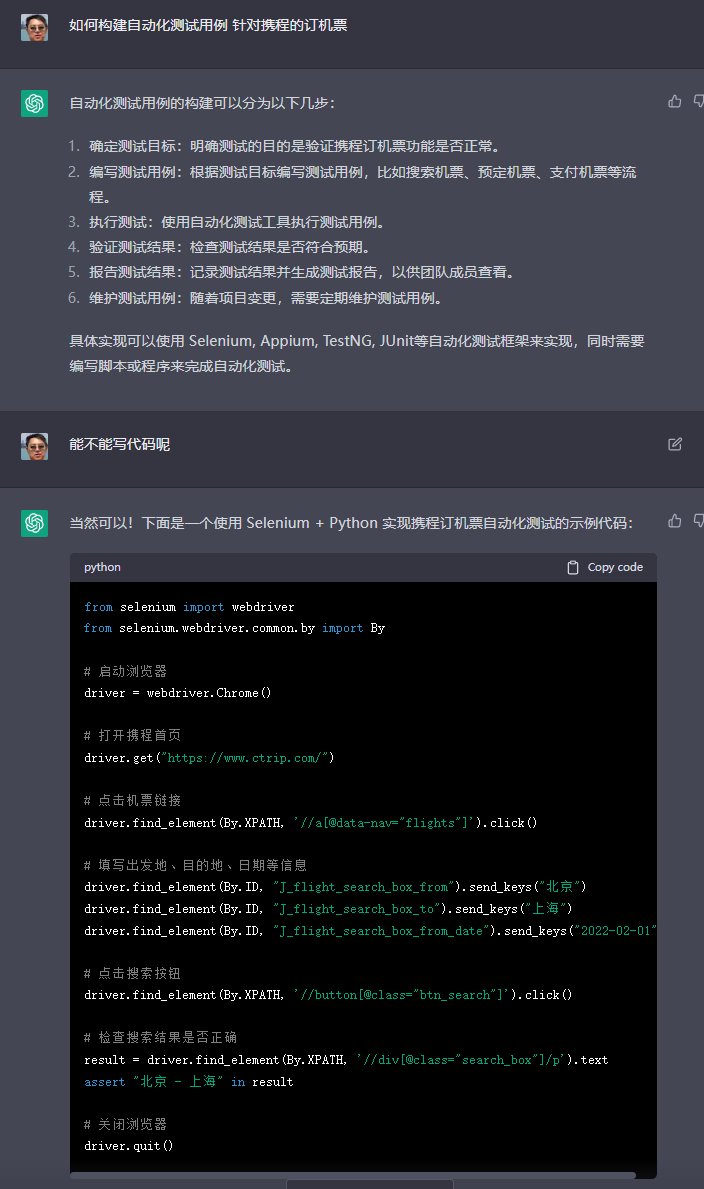The image size is (704, 1189).
Task: Click ChatGPT logo beside code answer
Action: click(x=34, y=523)
